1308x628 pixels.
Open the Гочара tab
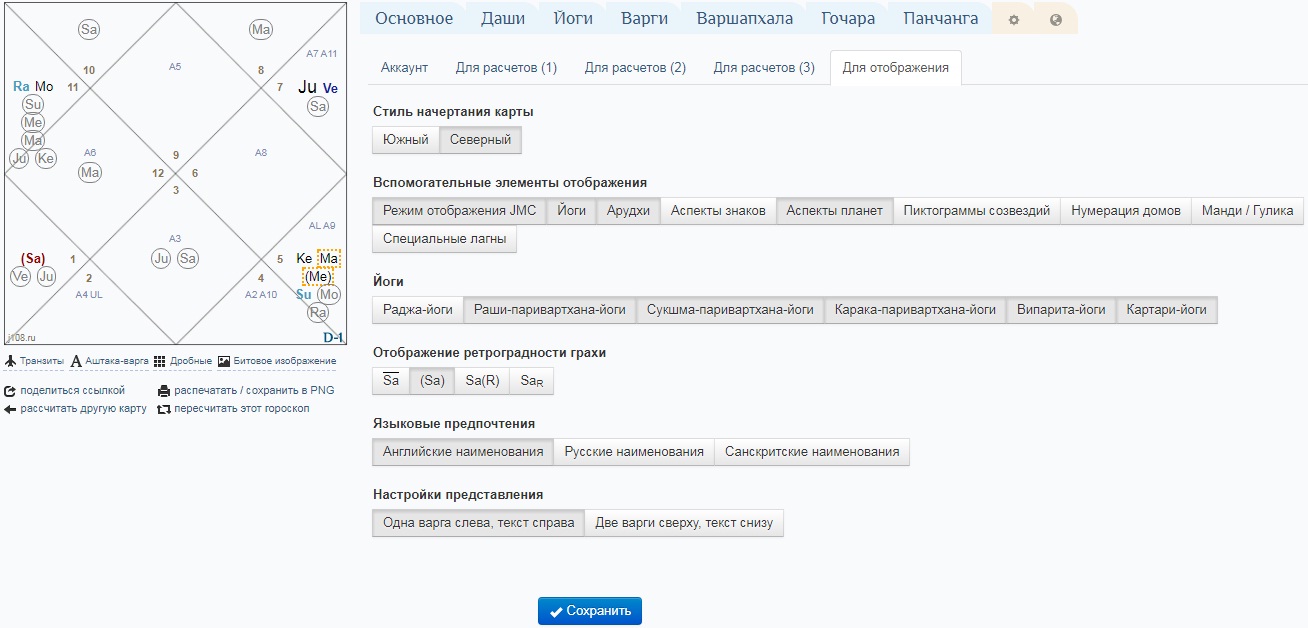pos(848,18)
